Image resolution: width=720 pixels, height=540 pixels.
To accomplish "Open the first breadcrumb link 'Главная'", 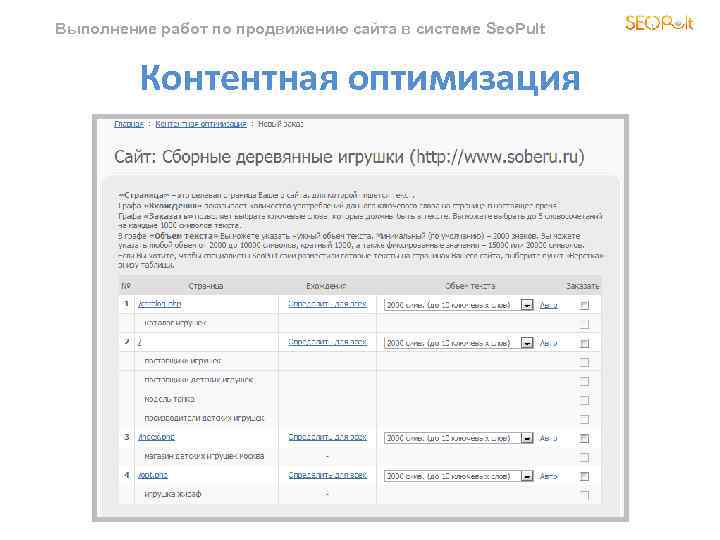I will pos(129,124).
